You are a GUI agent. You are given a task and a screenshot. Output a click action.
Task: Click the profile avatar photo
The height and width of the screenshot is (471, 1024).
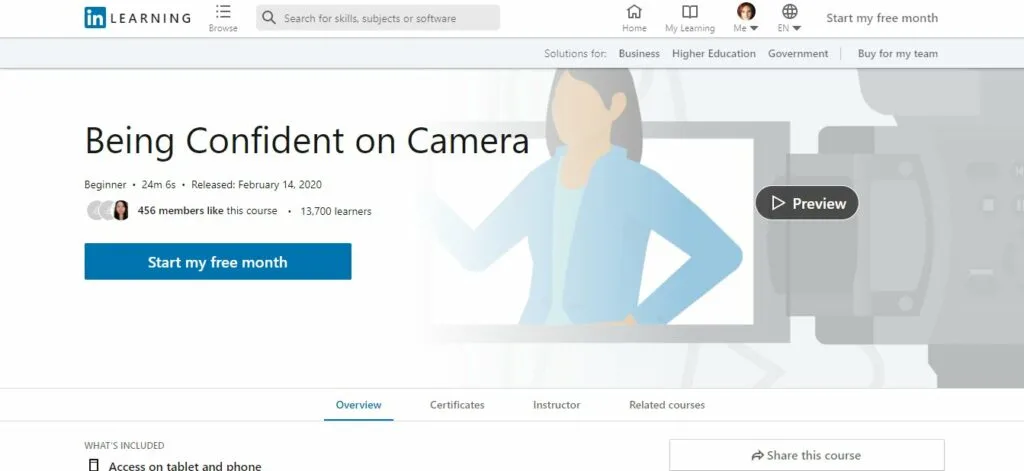point(746,11)
